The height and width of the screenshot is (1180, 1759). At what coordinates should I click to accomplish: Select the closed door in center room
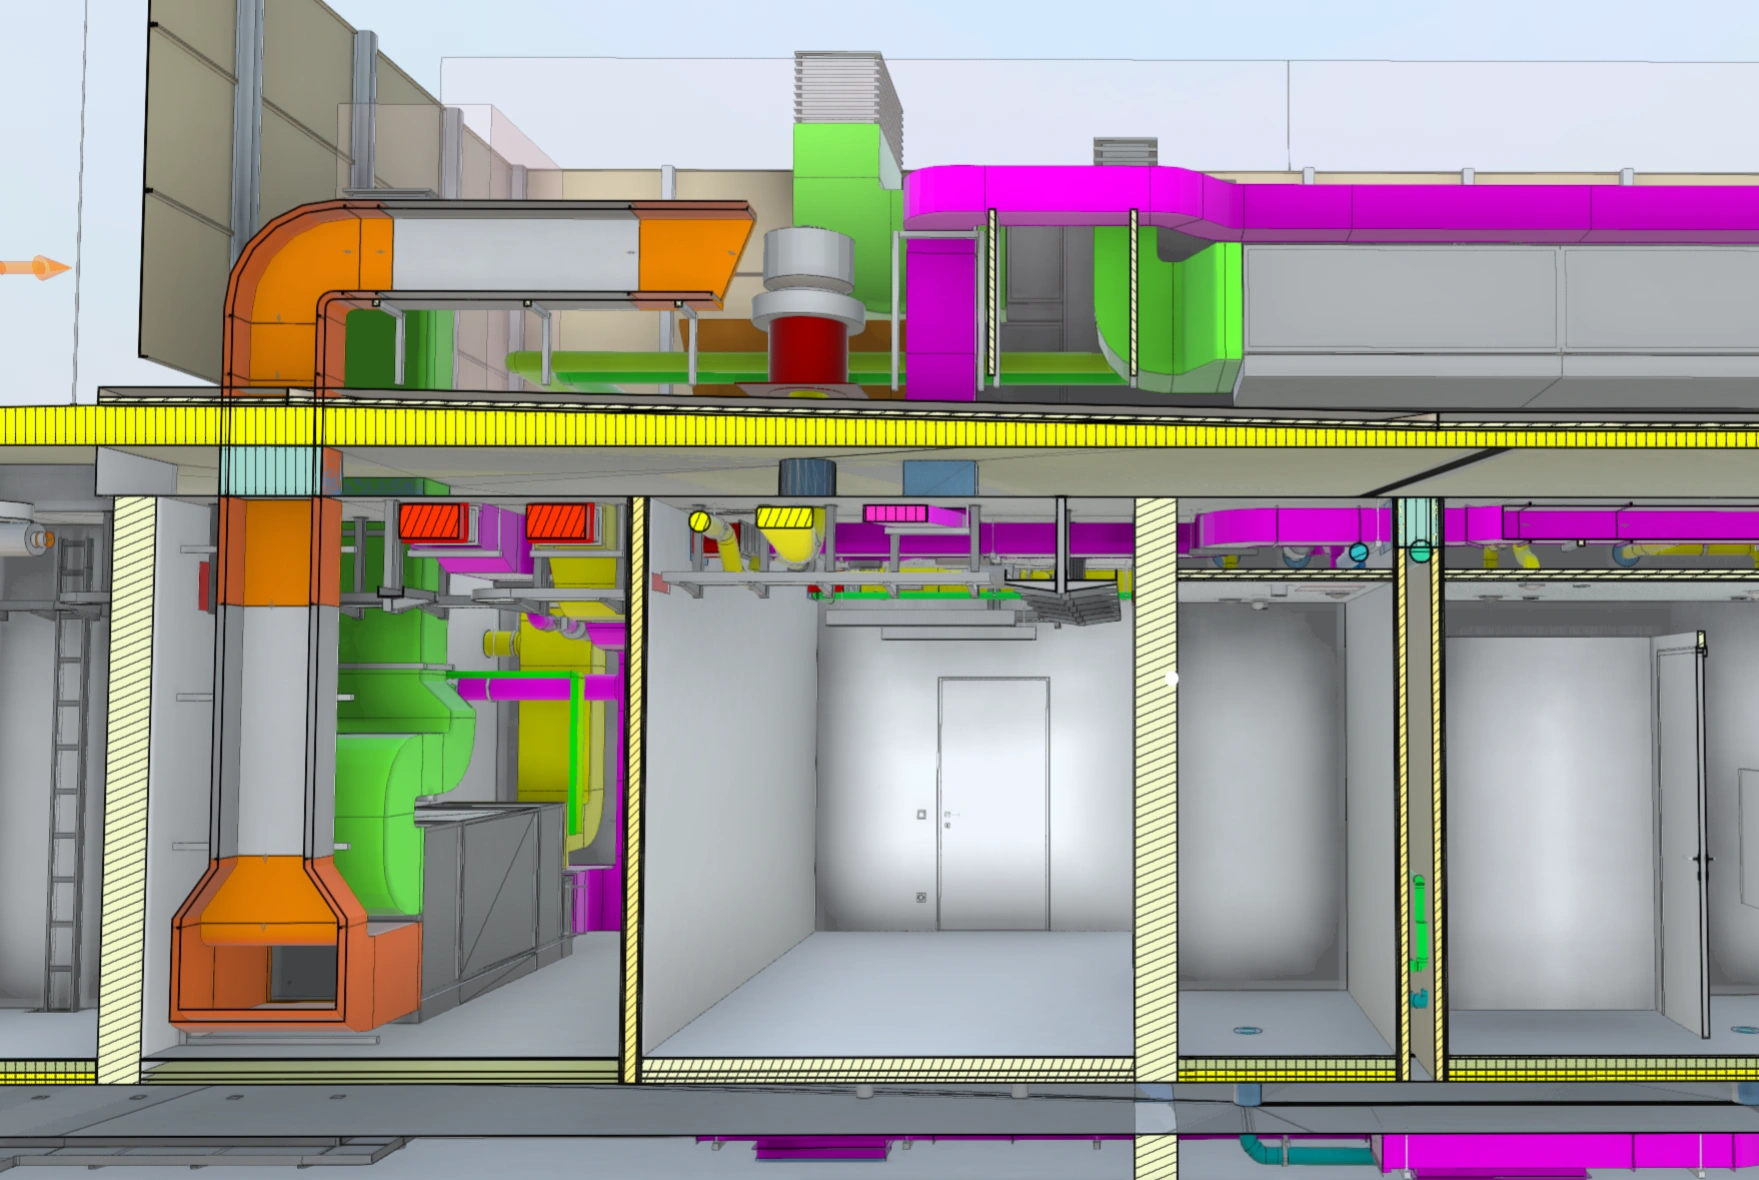(x=993, y=804)
